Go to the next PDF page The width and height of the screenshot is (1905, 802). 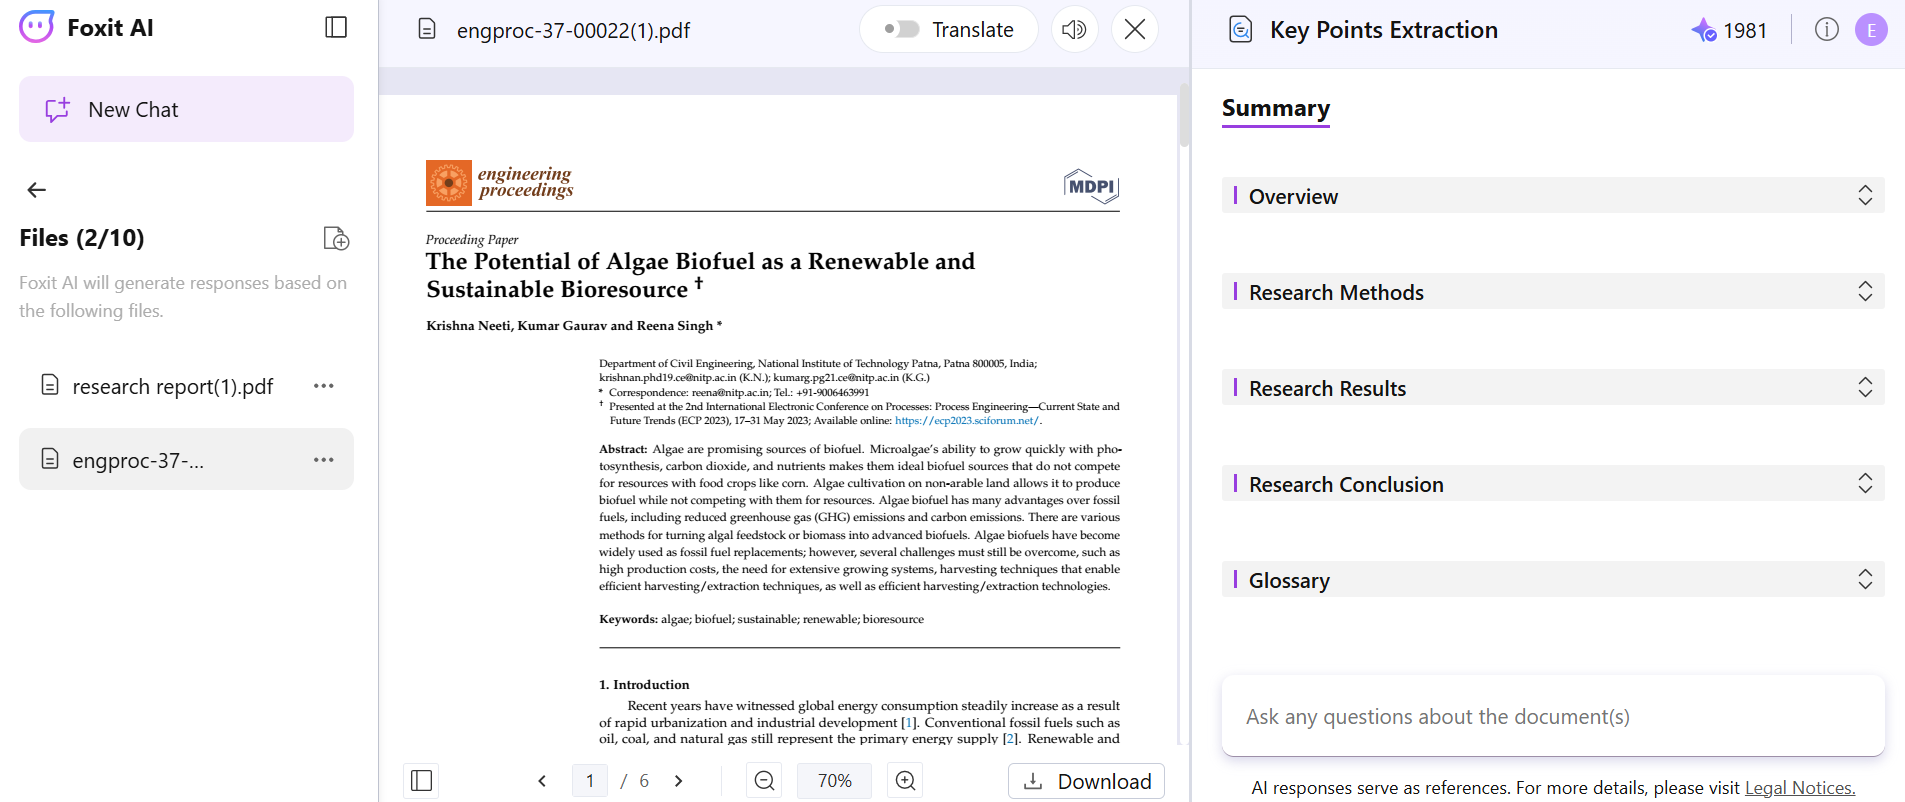click(678, 781)
